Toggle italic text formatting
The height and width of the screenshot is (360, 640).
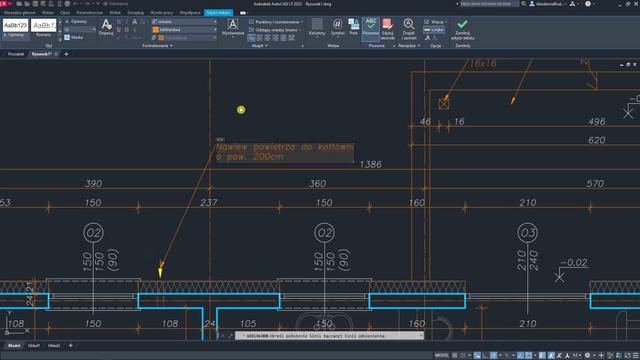pos(127,22)
